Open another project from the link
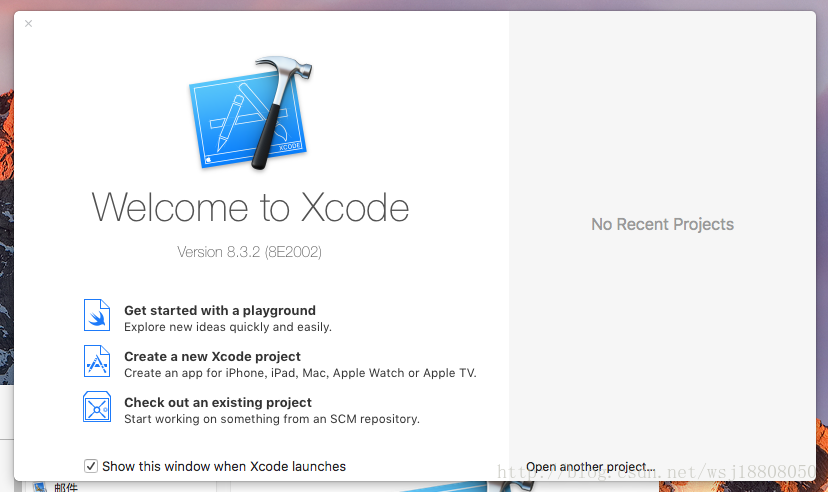 pyautogui.click(x=590, y=467)
